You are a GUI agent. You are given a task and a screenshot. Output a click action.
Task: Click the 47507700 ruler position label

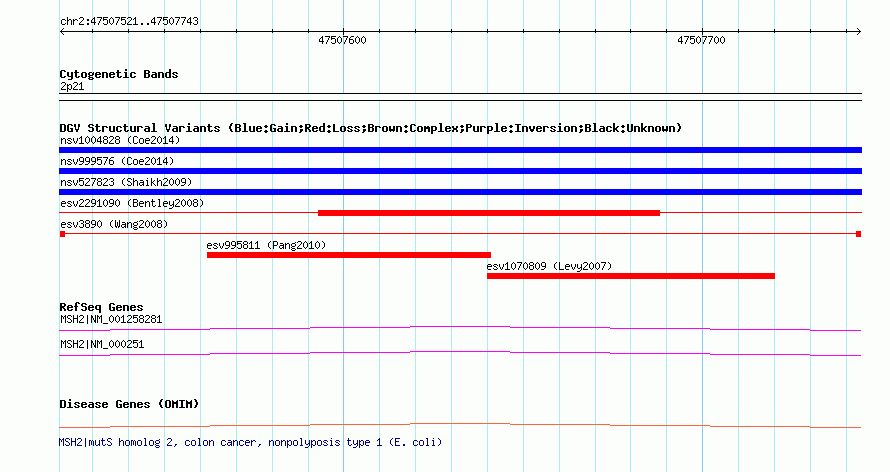701,40
